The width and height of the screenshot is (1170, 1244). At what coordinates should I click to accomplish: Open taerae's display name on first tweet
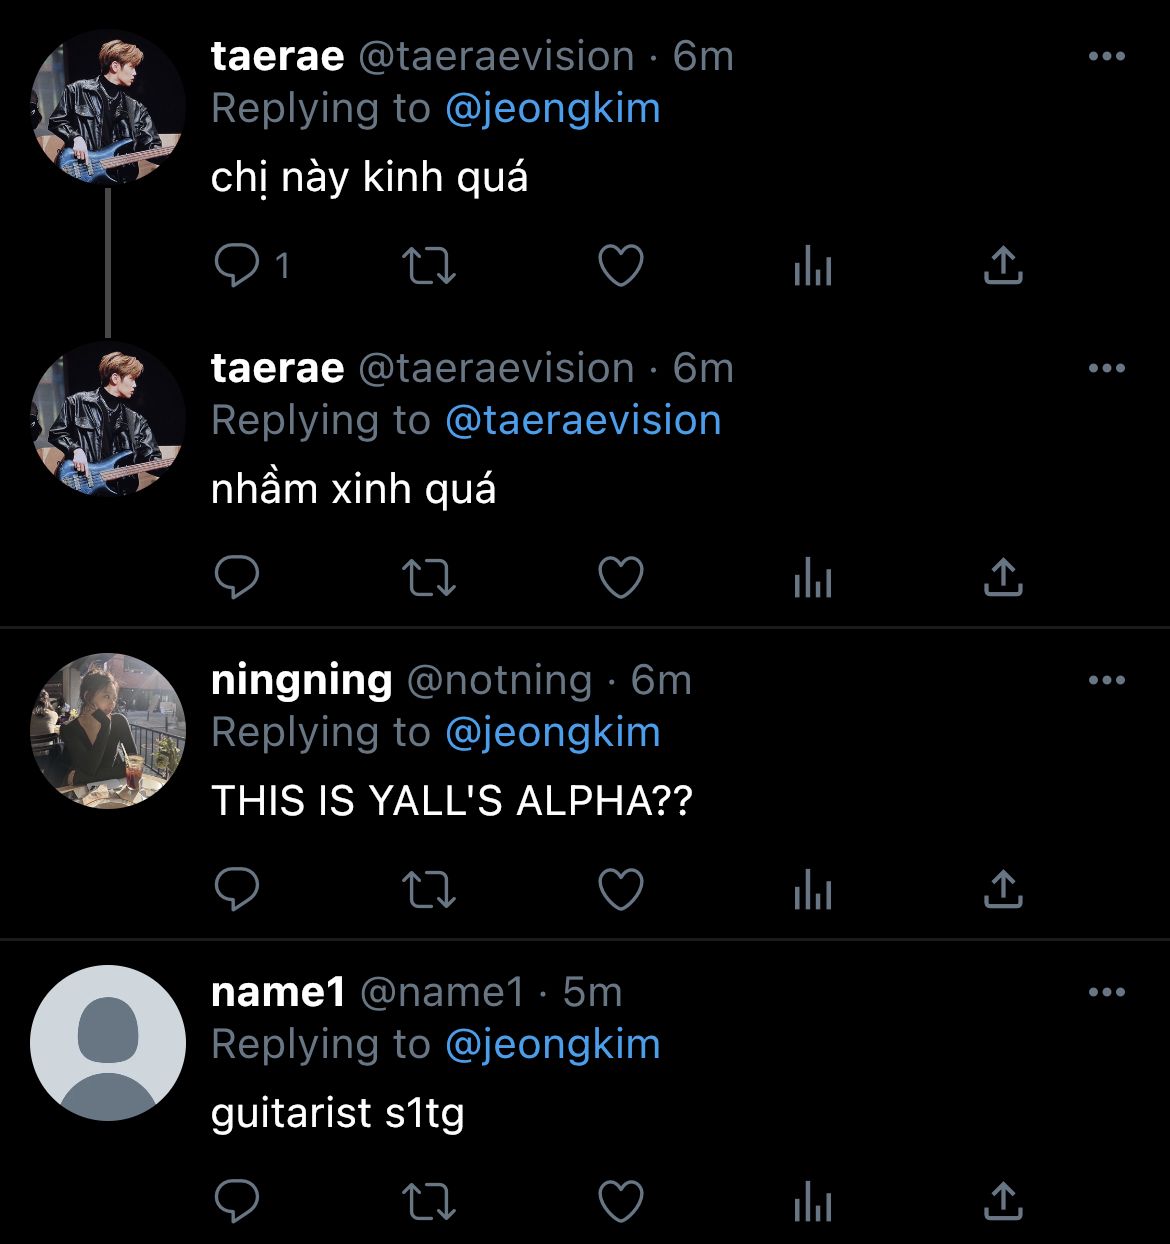coord(277,57)
